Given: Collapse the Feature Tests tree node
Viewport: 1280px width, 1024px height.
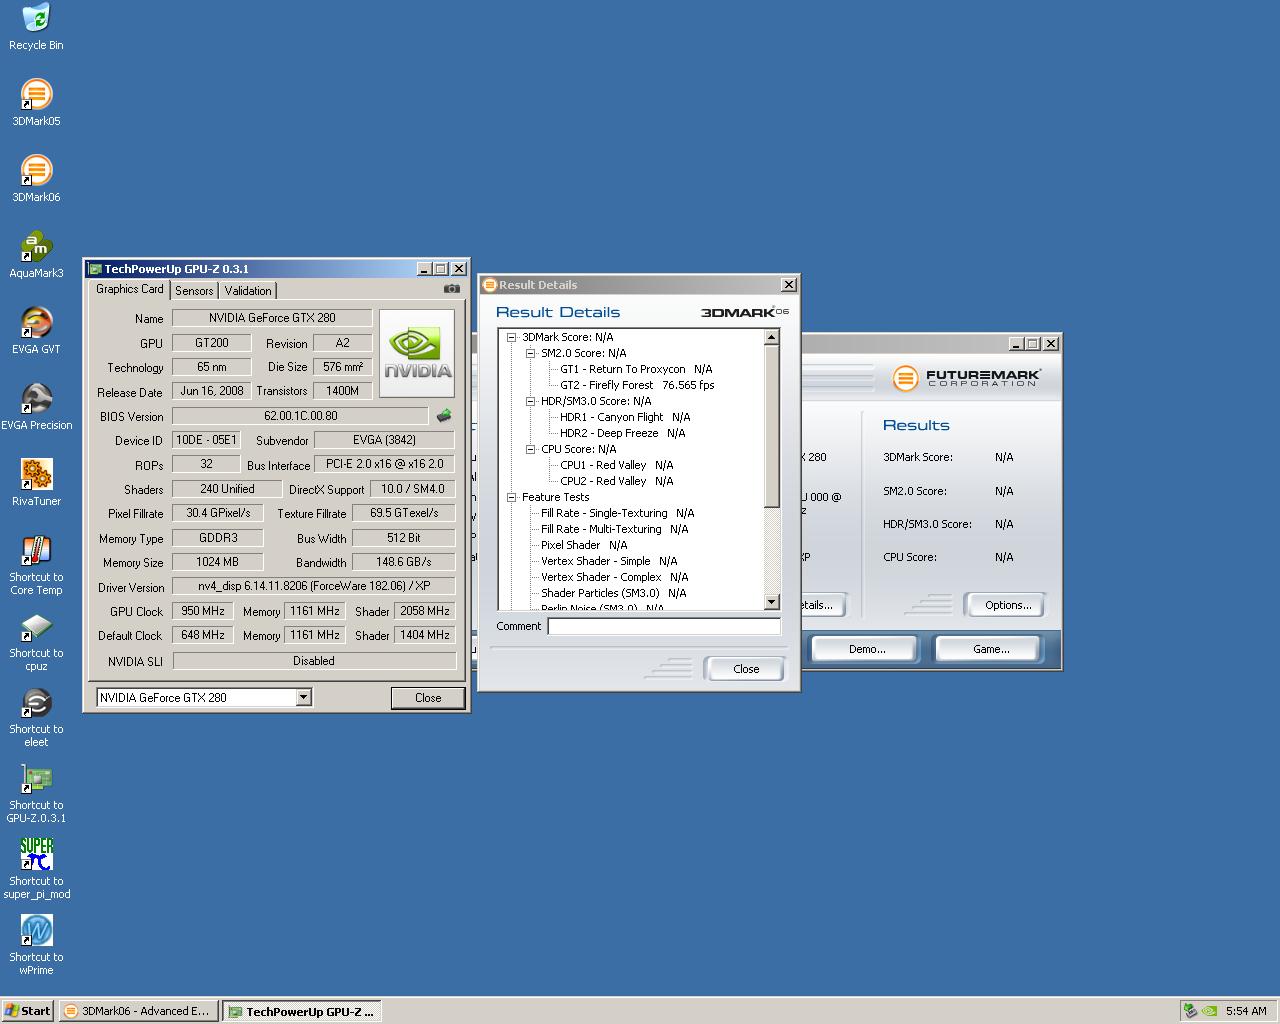Looking at the screenshot, I should point(511,497).
